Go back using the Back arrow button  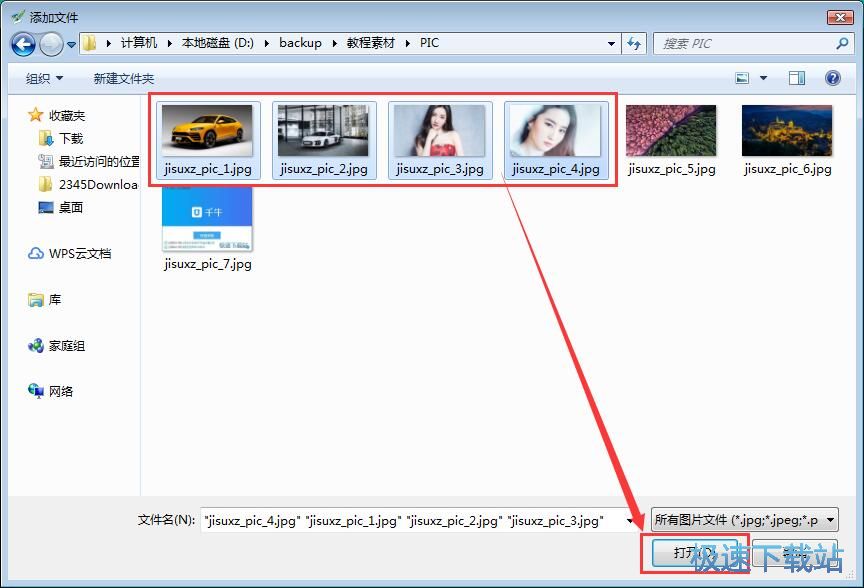coord(23,44)
